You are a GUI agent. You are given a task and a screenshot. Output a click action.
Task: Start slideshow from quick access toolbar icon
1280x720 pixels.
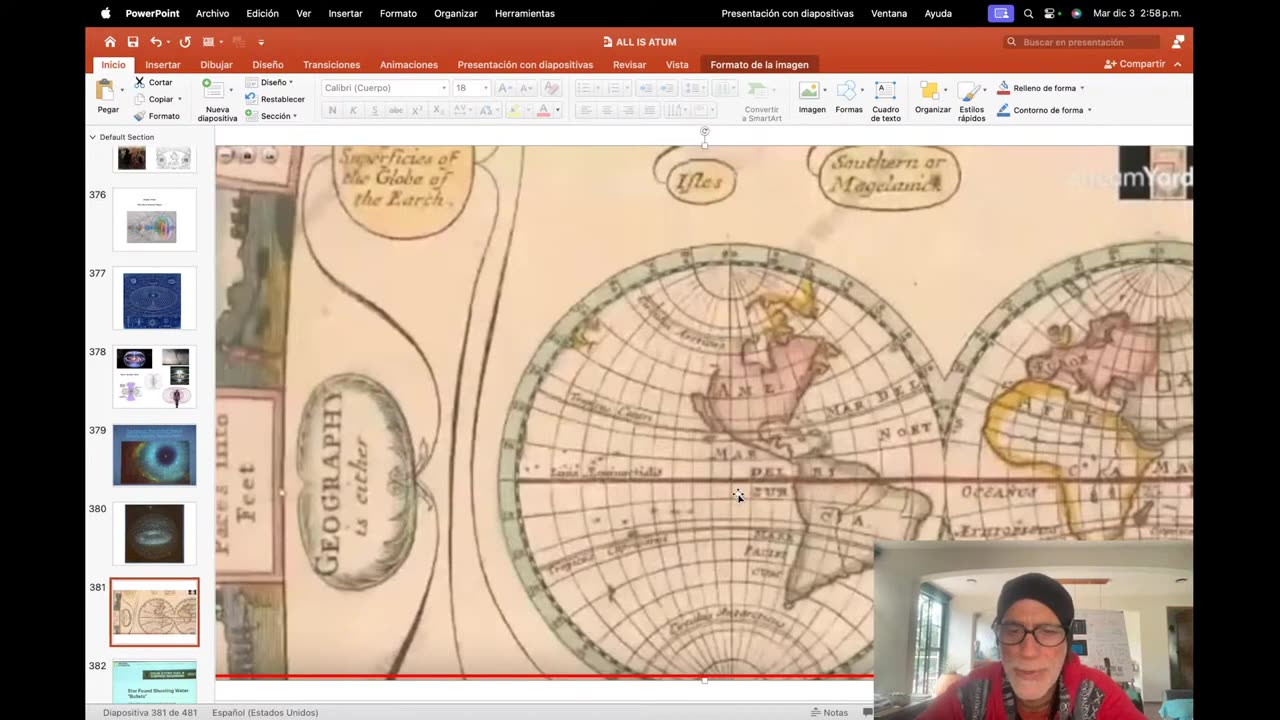point(208,42)
